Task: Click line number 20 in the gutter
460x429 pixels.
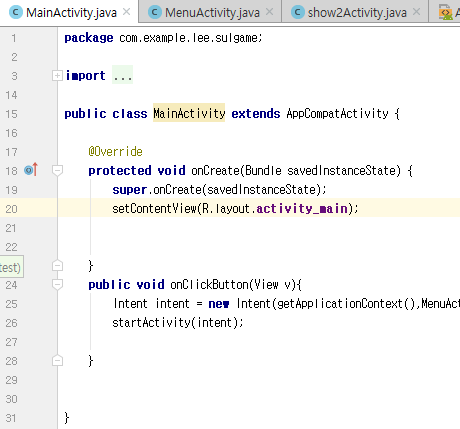Action: click(x=11, y=209)
